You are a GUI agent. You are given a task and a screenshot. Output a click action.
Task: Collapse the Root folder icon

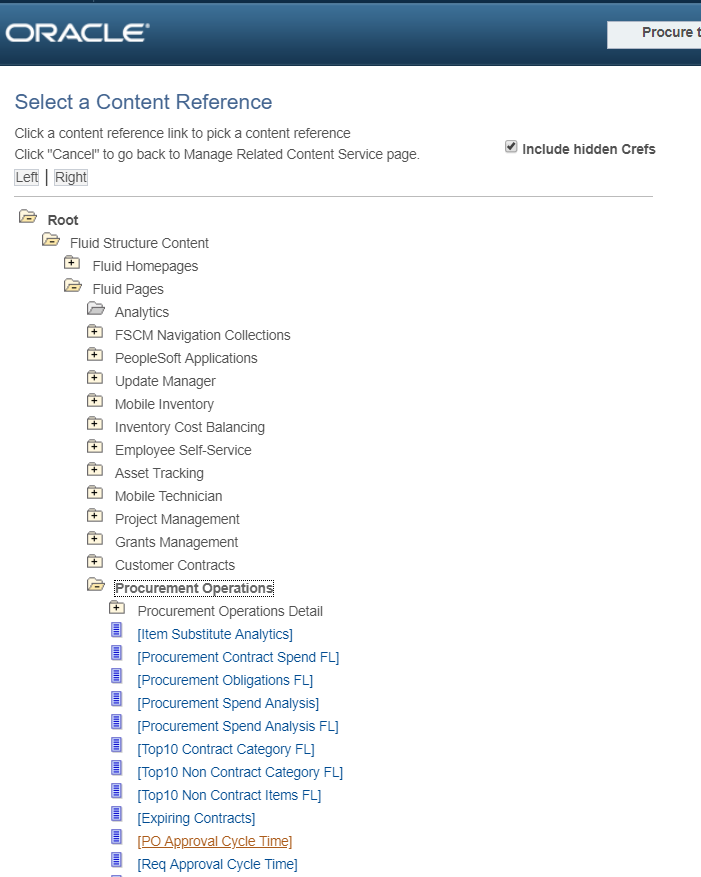tap(28, 216)
